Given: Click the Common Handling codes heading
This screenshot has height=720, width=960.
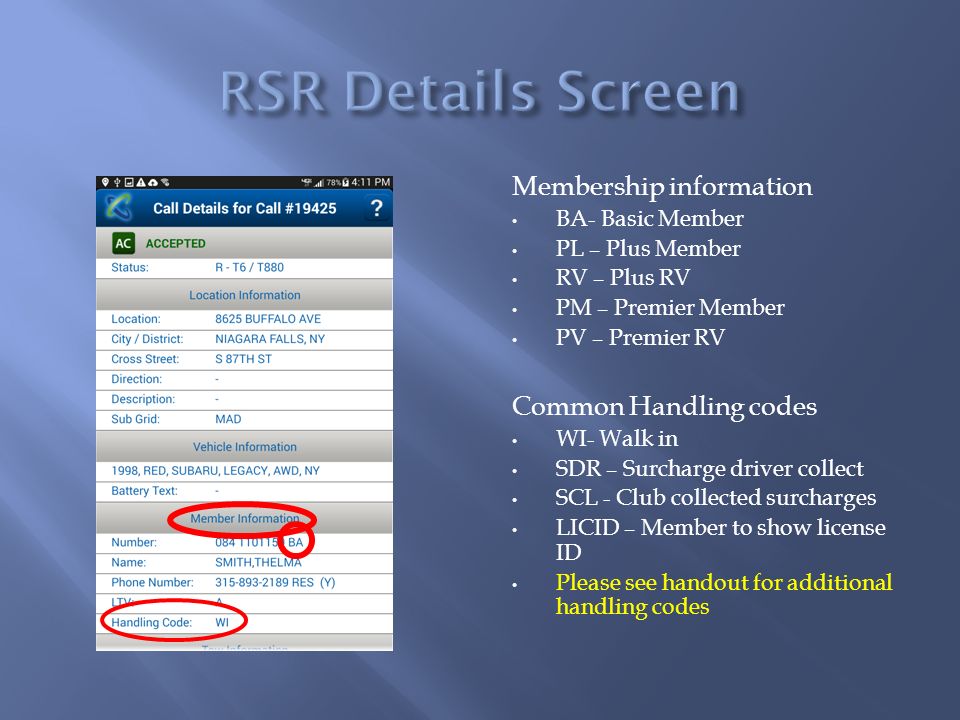Looking at the screenshot, I should 664,407.
